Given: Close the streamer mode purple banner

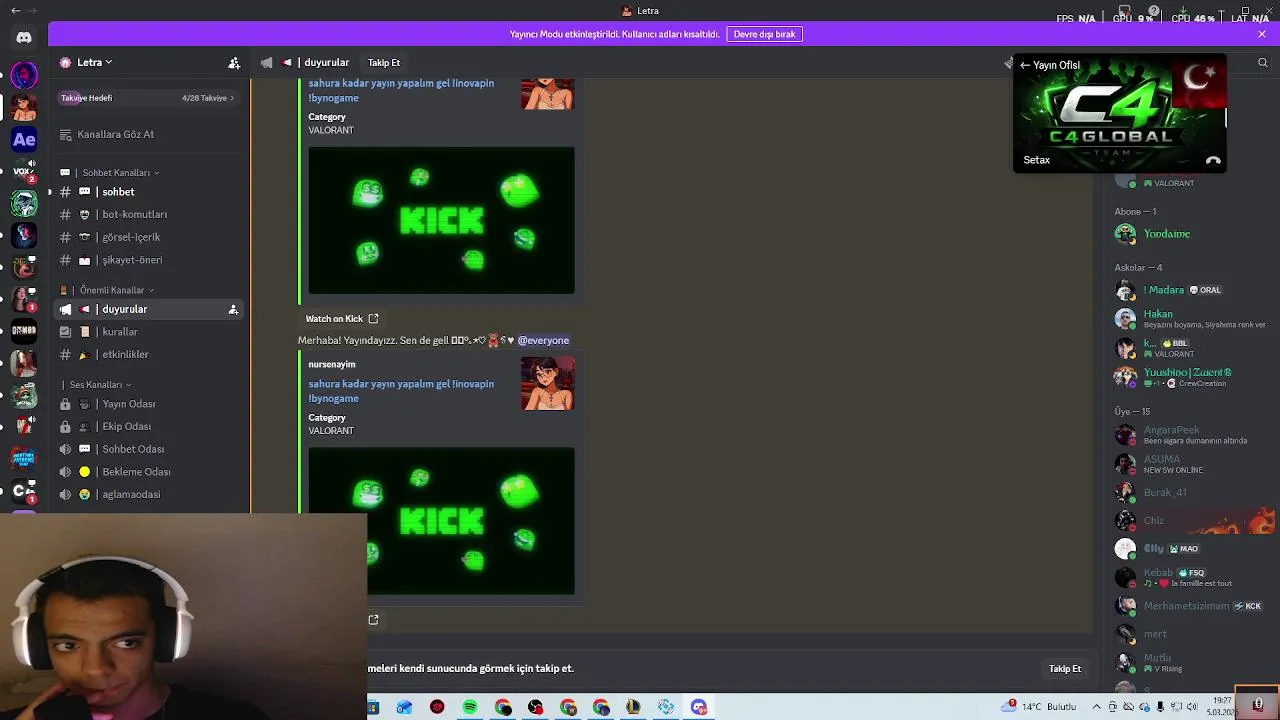Looking at the screenshot, I should coord(1262,34).
